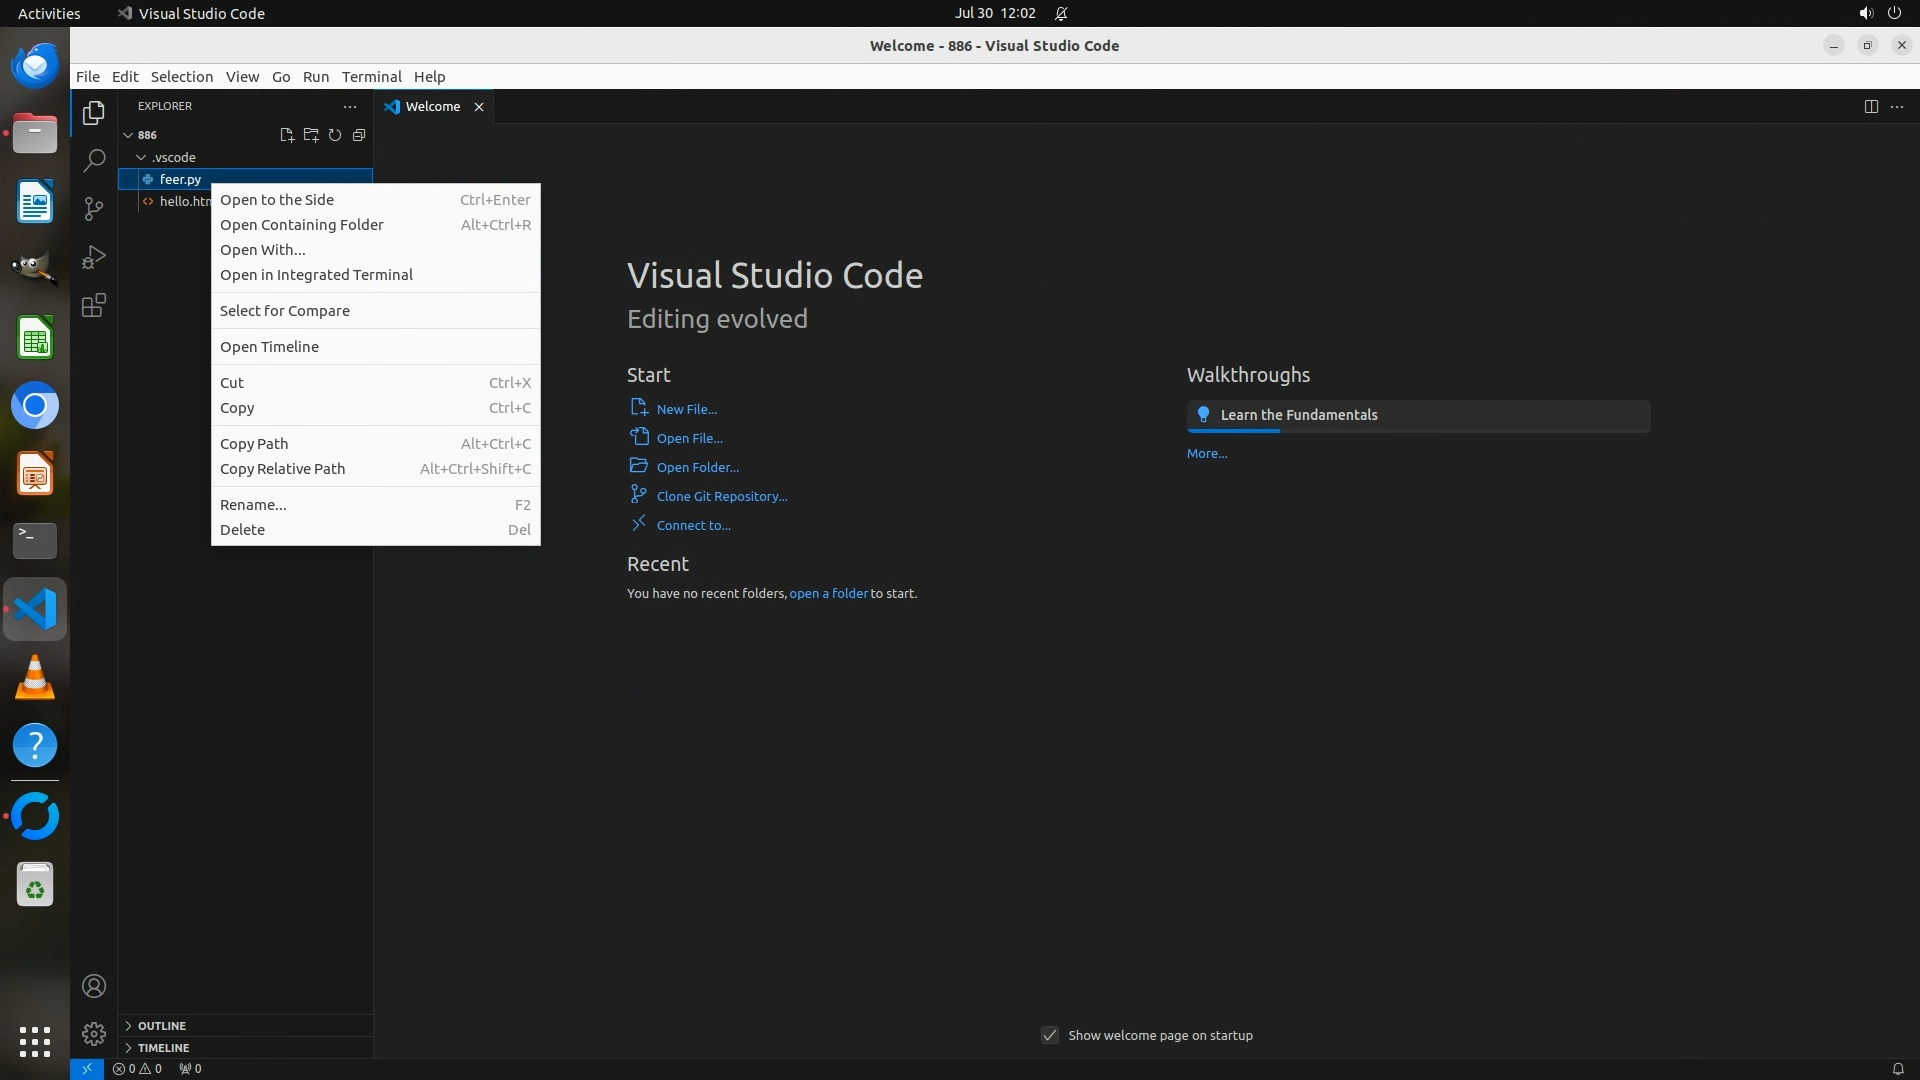Refresh the Explorer file tree
Screen dimensions: 1920x1080
click(x=335, y=135)
